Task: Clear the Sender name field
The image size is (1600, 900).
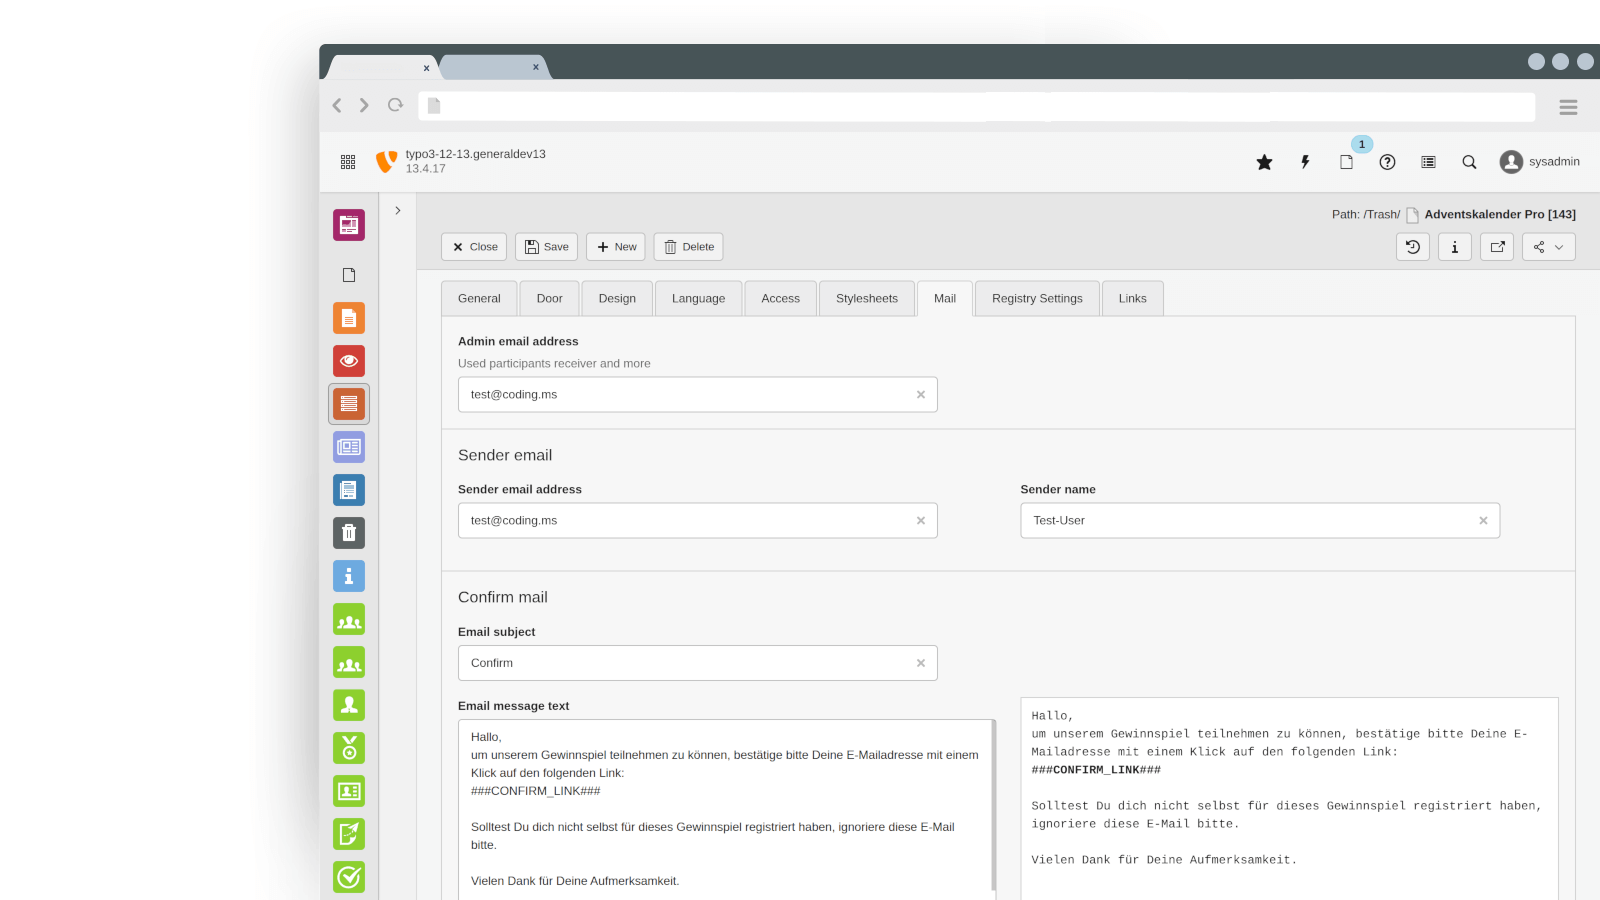Action: (x=1483, y=521)
